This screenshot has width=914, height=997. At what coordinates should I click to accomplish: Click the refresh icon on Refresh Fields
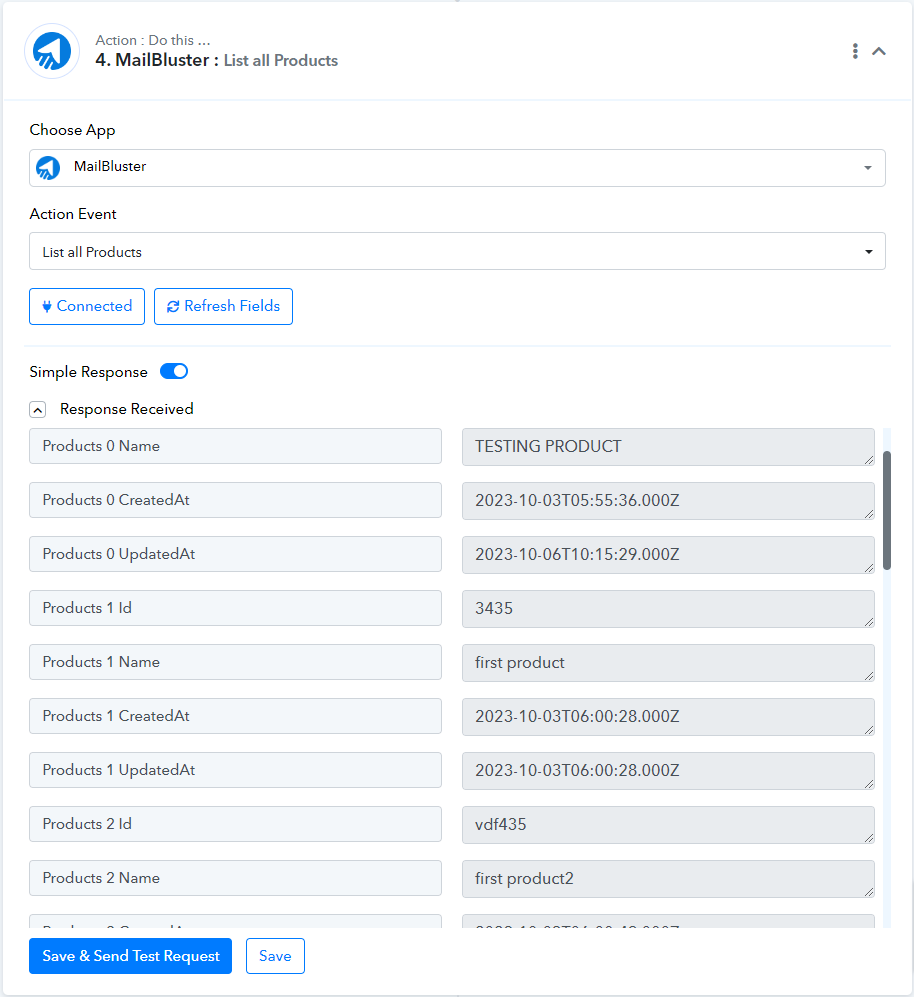172,306
